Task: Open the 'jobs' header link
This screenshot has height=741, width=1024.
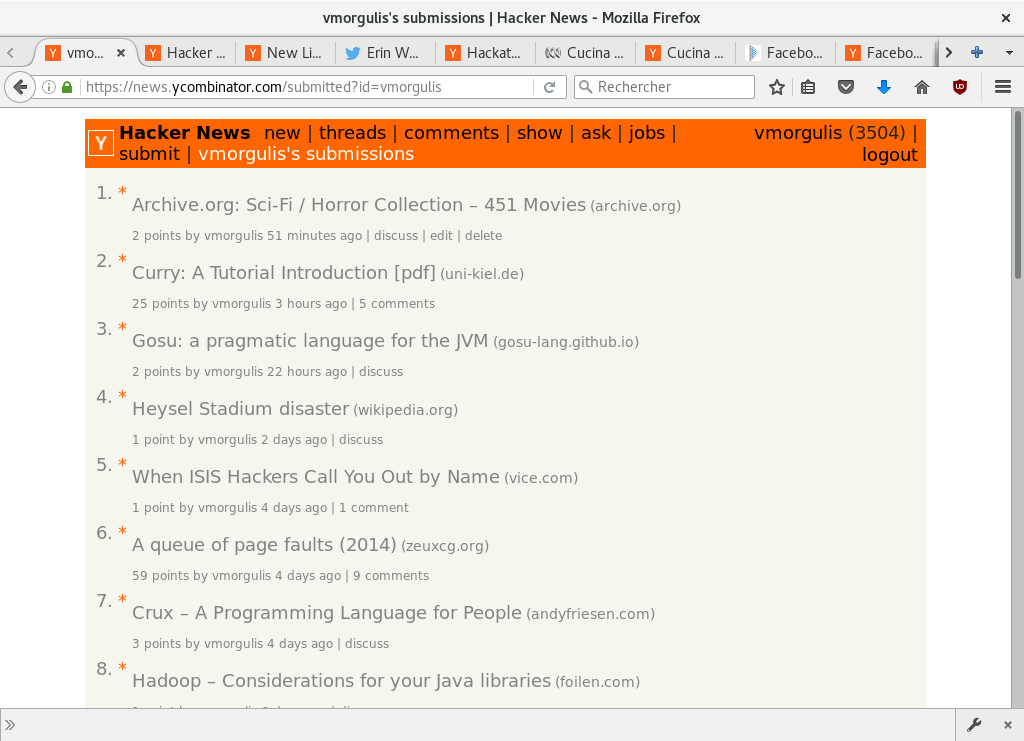Action: [647, 133]
